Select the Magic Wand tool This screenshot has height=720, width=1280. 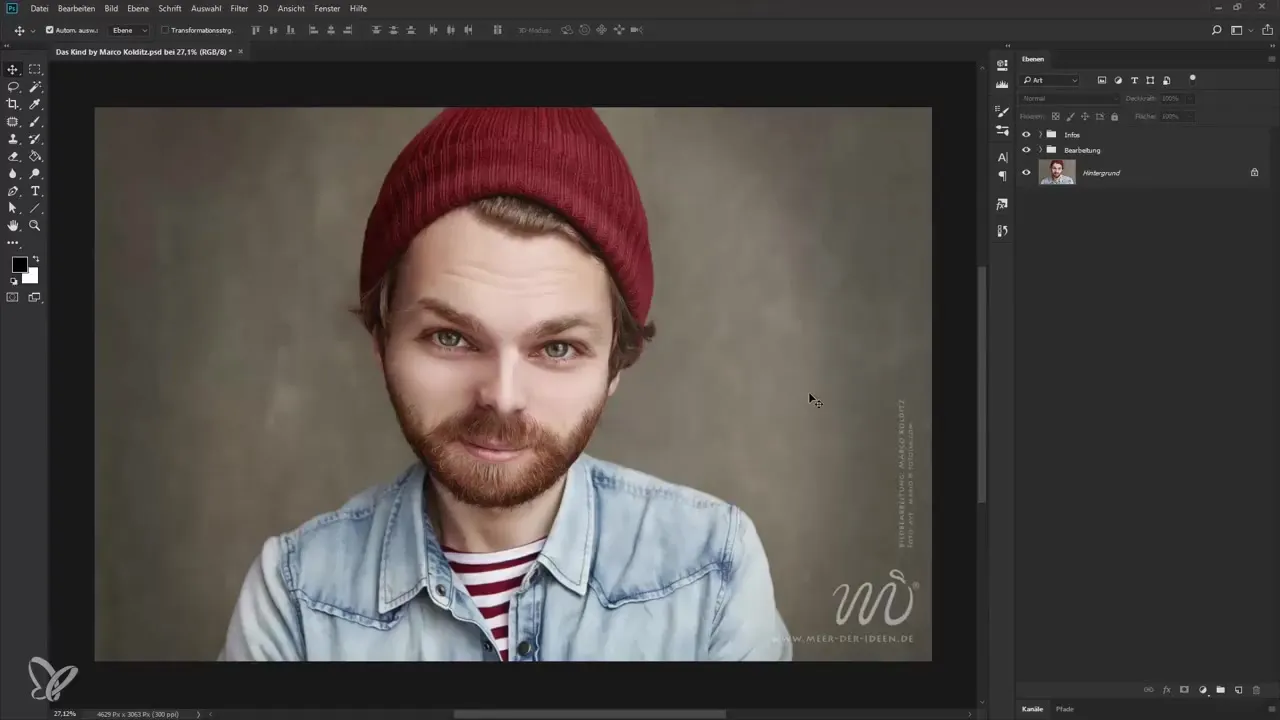click(35, 87)
